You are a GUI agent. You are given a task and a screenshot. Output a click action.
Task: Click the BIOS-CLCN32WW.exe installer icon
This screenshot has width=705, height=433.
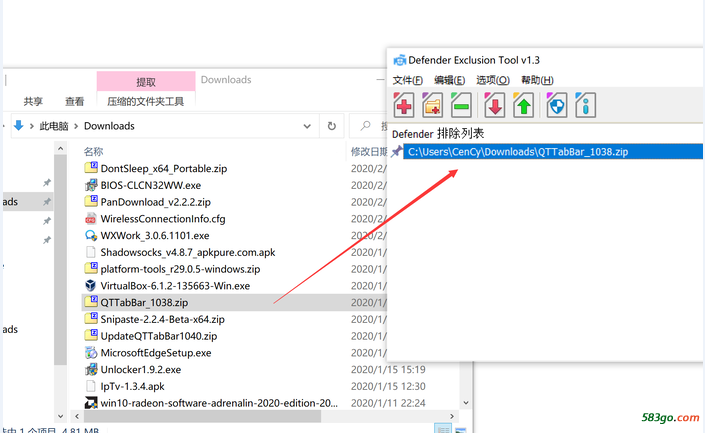pos(91,185)
